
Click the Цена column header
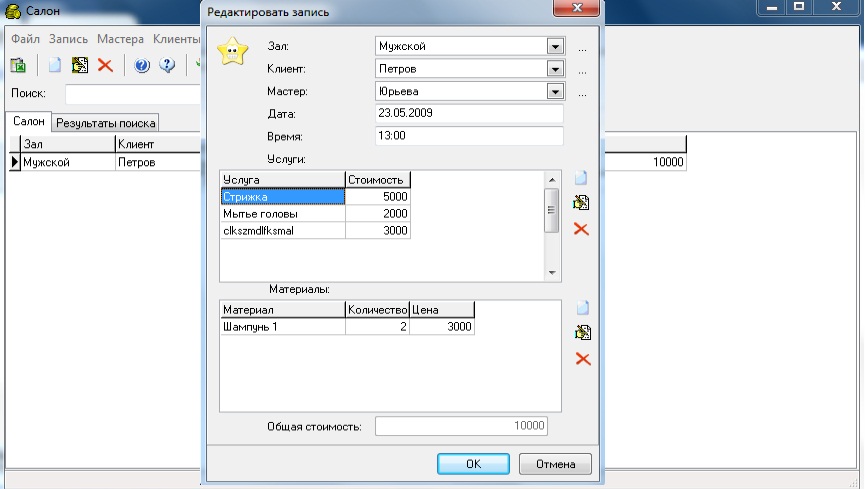(x=442, y=310)
